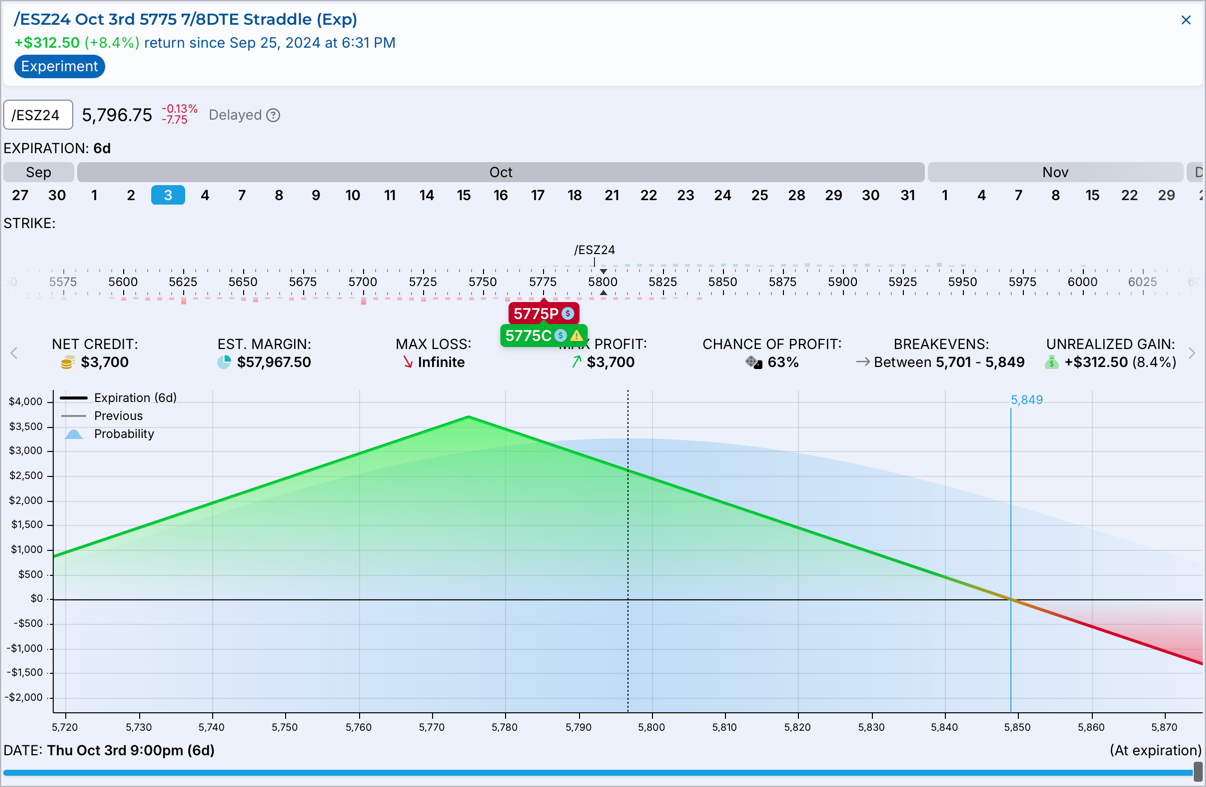The height and width of the screenshot is (787, 1206).
Task: Click the Max Loss red arrow icon
Action: coord(407,362)
